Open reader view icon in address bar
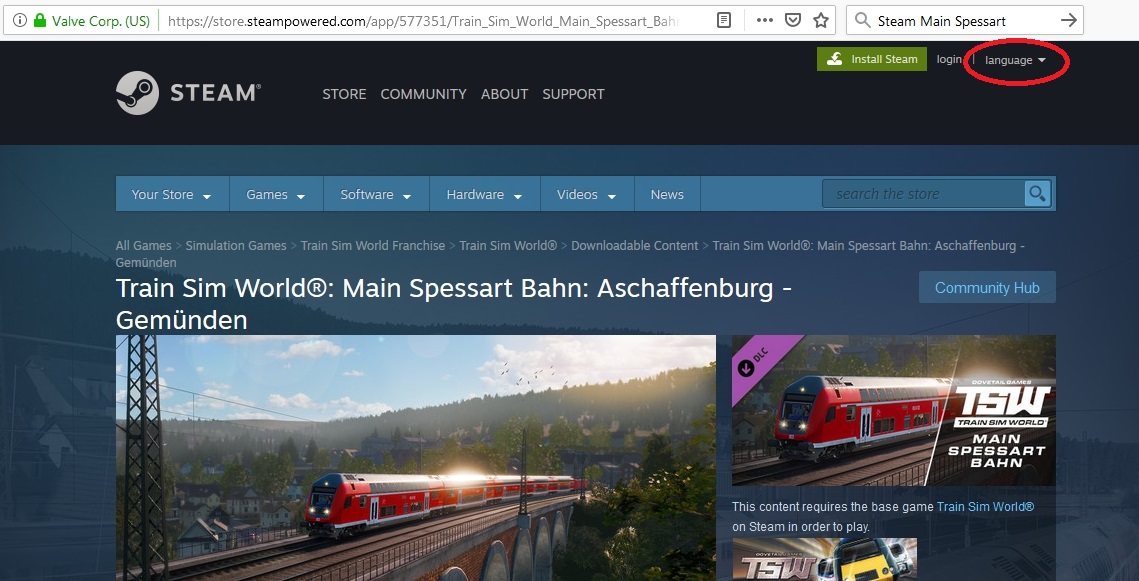The height and width of the screenshot is (581, 1139). click(x=723, y=20)
